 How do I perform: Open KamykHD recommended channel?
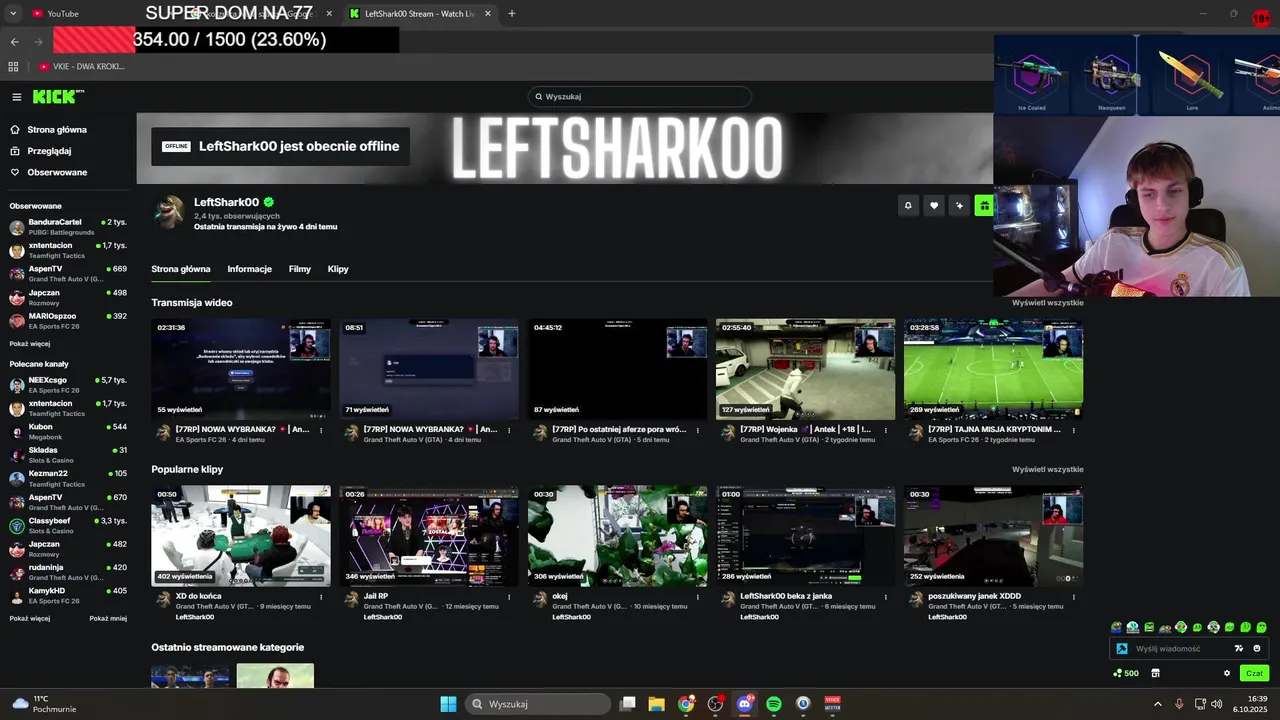click(68, 596)
